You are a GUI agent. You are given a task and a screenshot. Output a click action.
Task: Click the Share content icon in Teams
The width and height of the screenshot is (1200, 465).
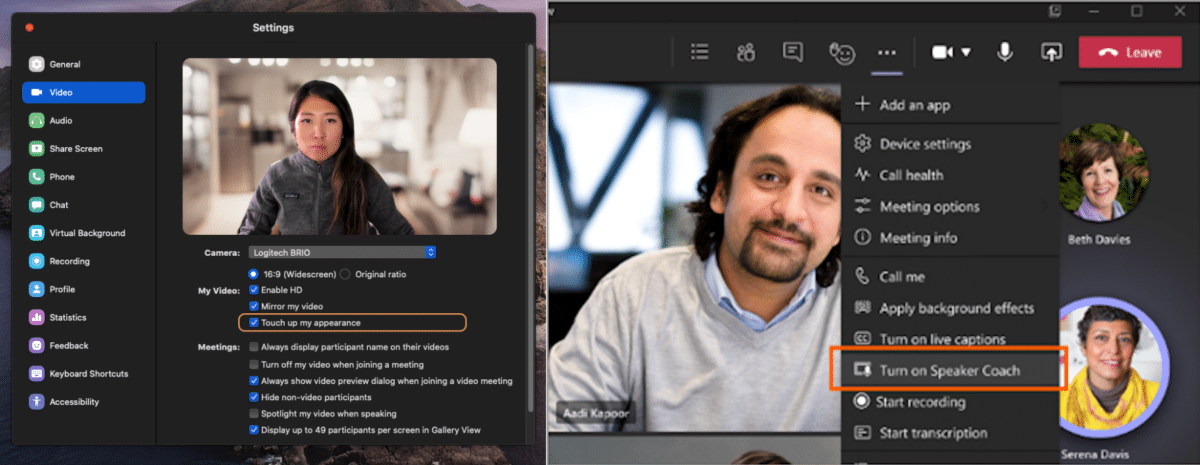pyautogui.click(x=1051, y=52)
